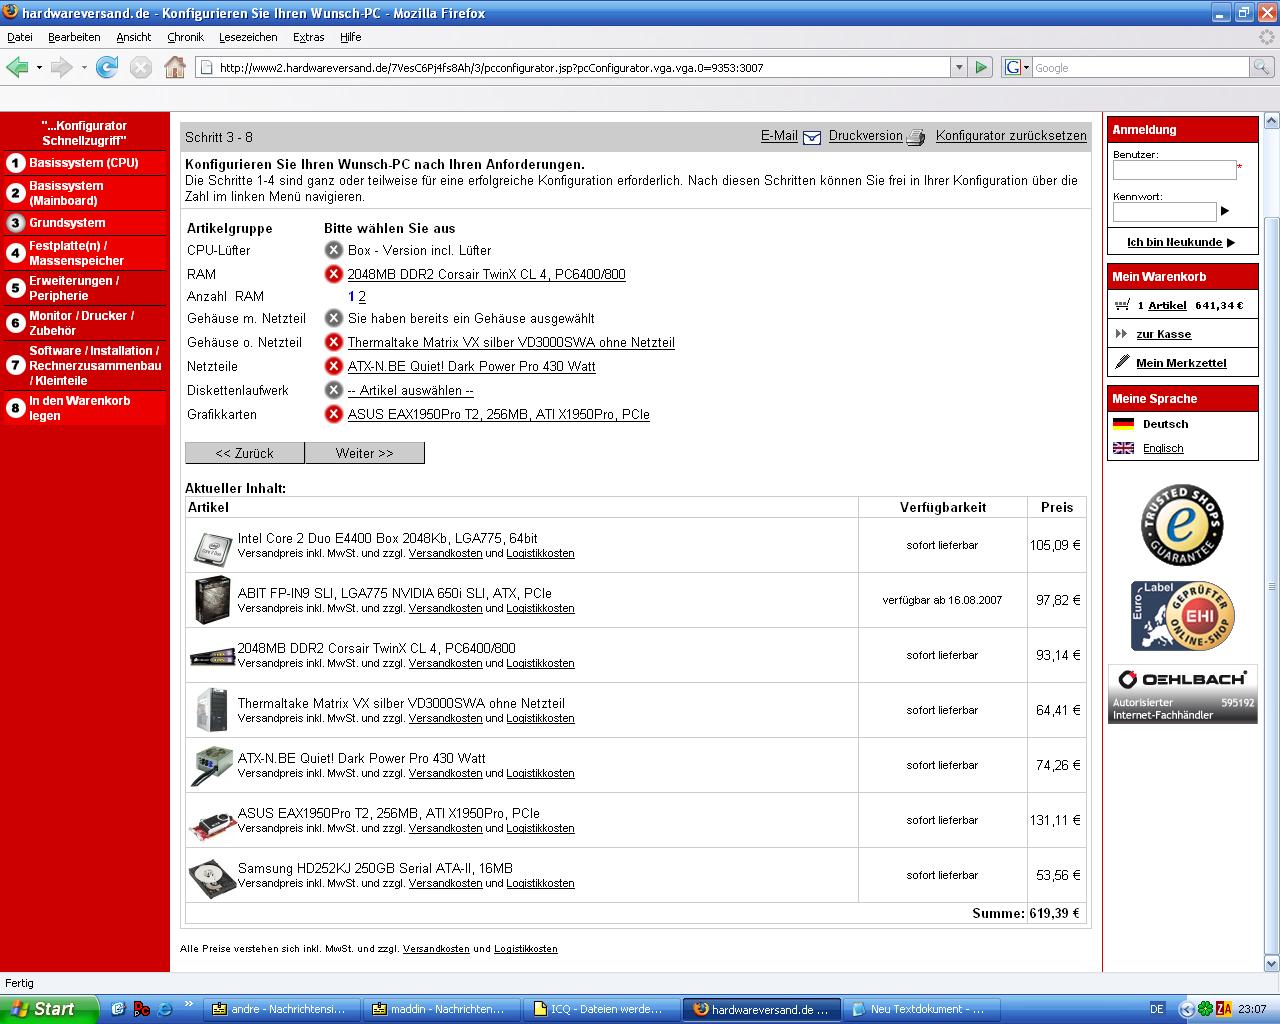Remove the RAM selection via its red X

pyautogui.click(x=334, y=274)
